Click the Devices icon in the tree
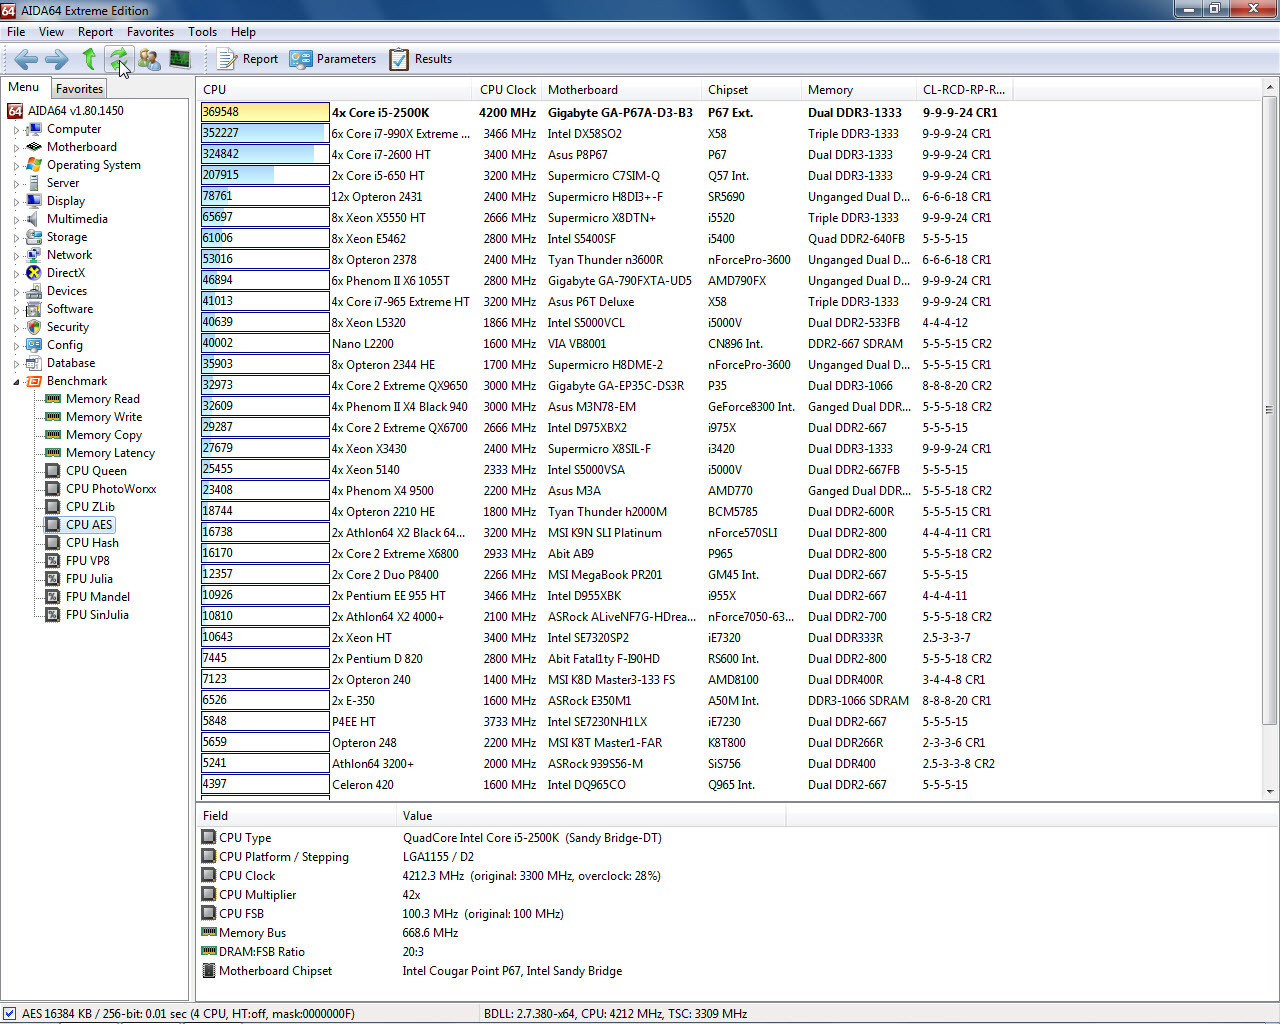The image size is (1280, 1024). [34, 291]
